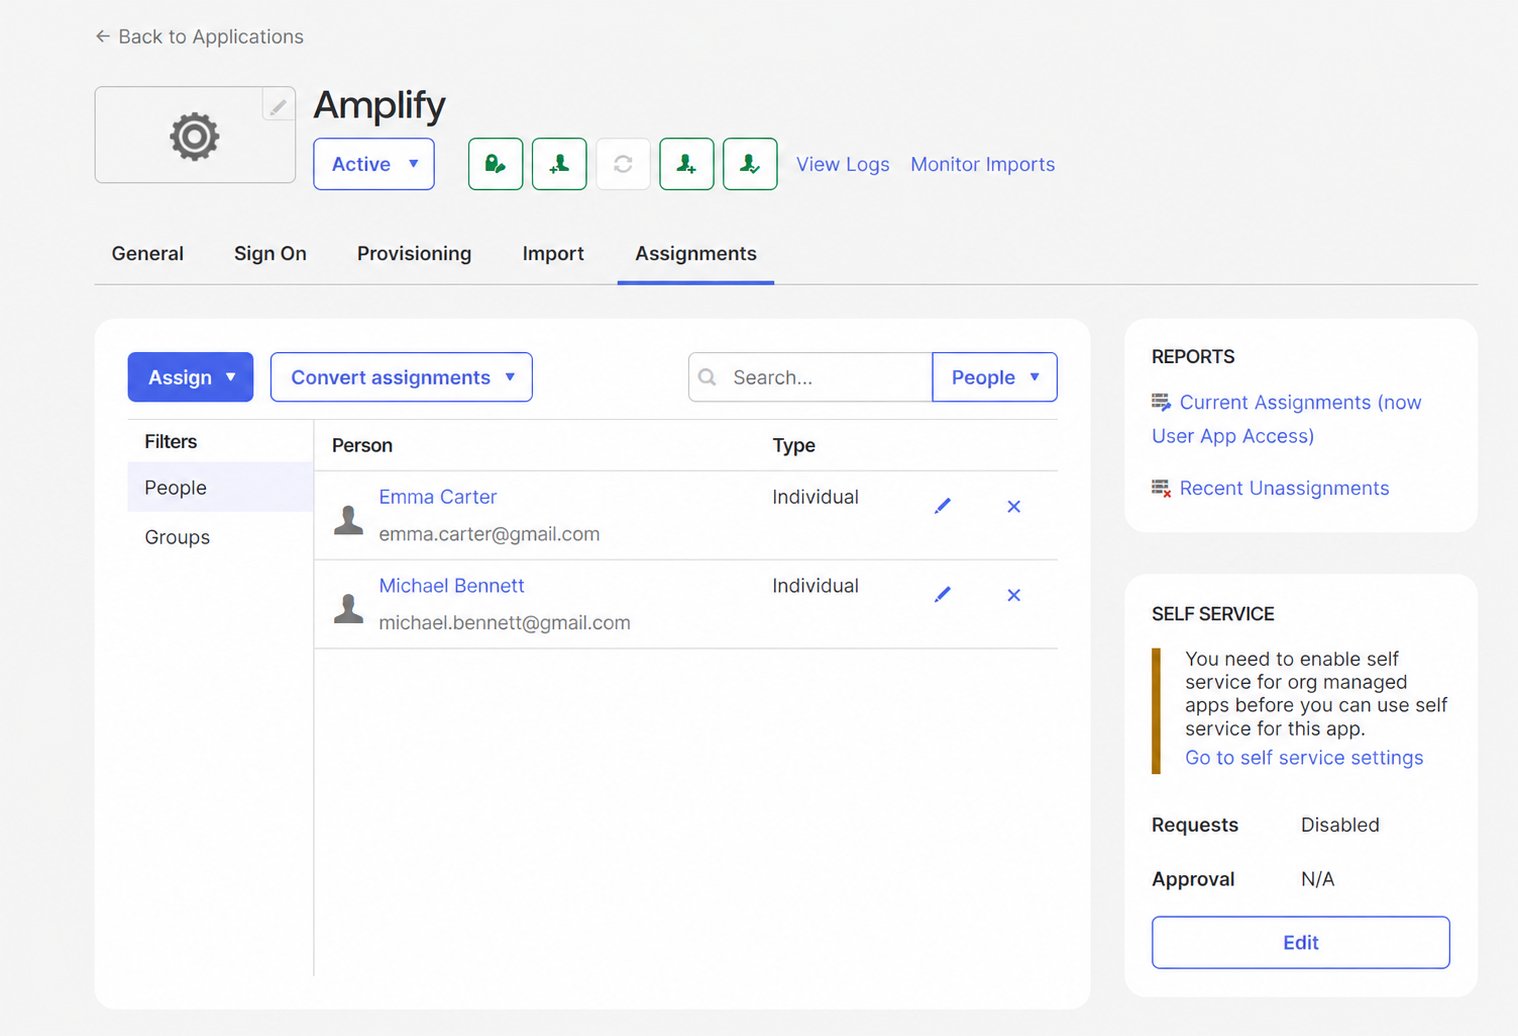The width and height of the screenshot is (1518, 1036).
Task: Click Requests Disabled value
Action: click(x=1340, y=825)
